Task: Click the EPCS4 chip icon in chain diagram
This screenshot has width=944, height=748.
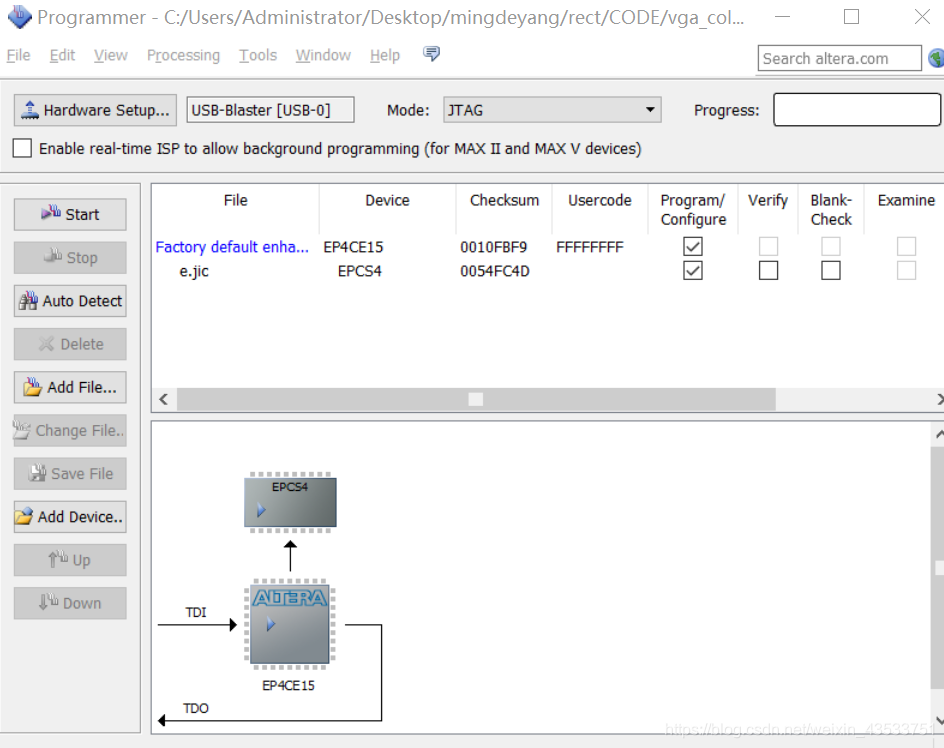Action: [290, 502]
